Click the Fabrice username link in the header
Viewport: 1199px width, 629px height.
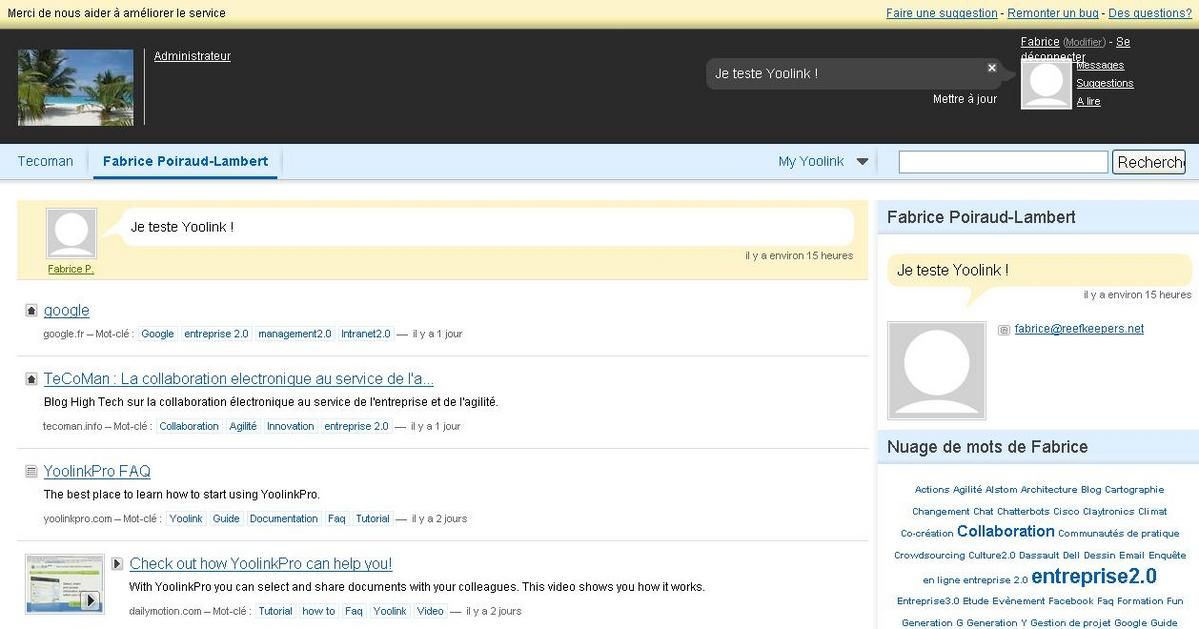coord(1040,42)
